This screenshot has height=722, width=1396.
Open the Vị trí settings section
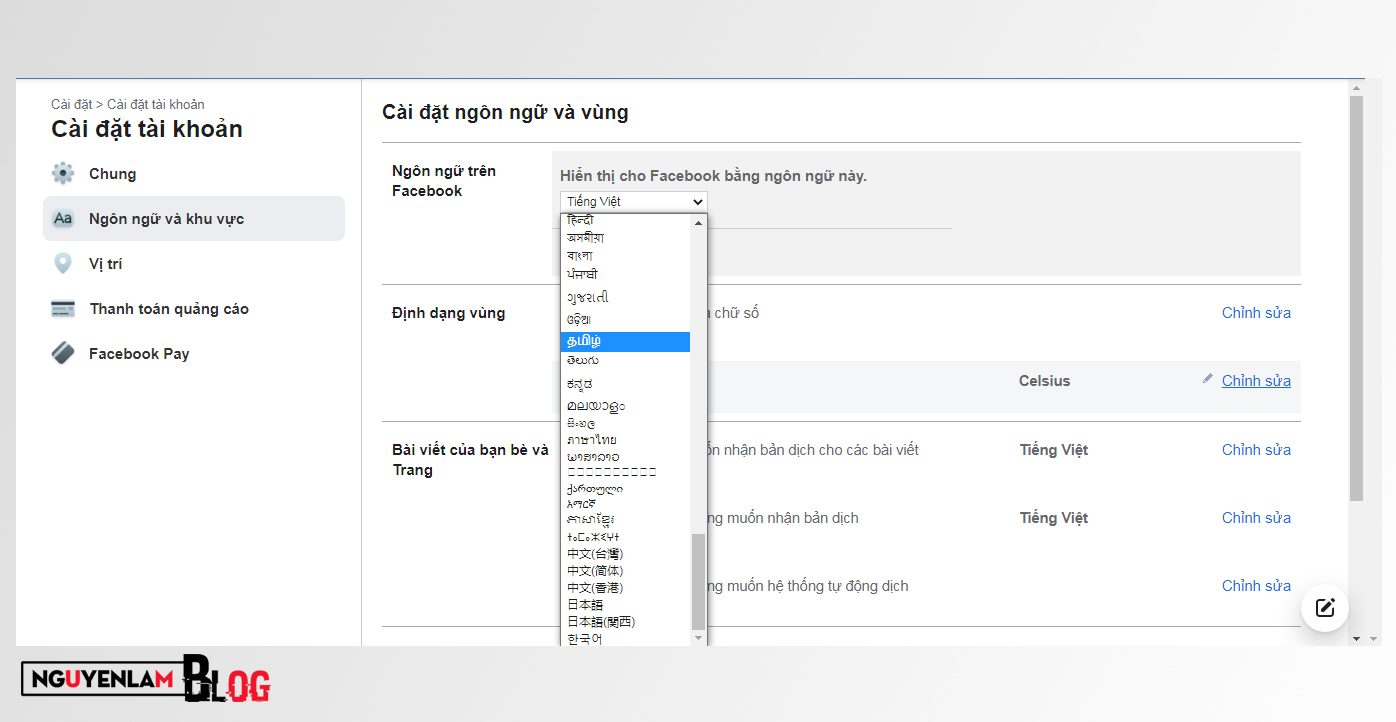coord(194,263)
